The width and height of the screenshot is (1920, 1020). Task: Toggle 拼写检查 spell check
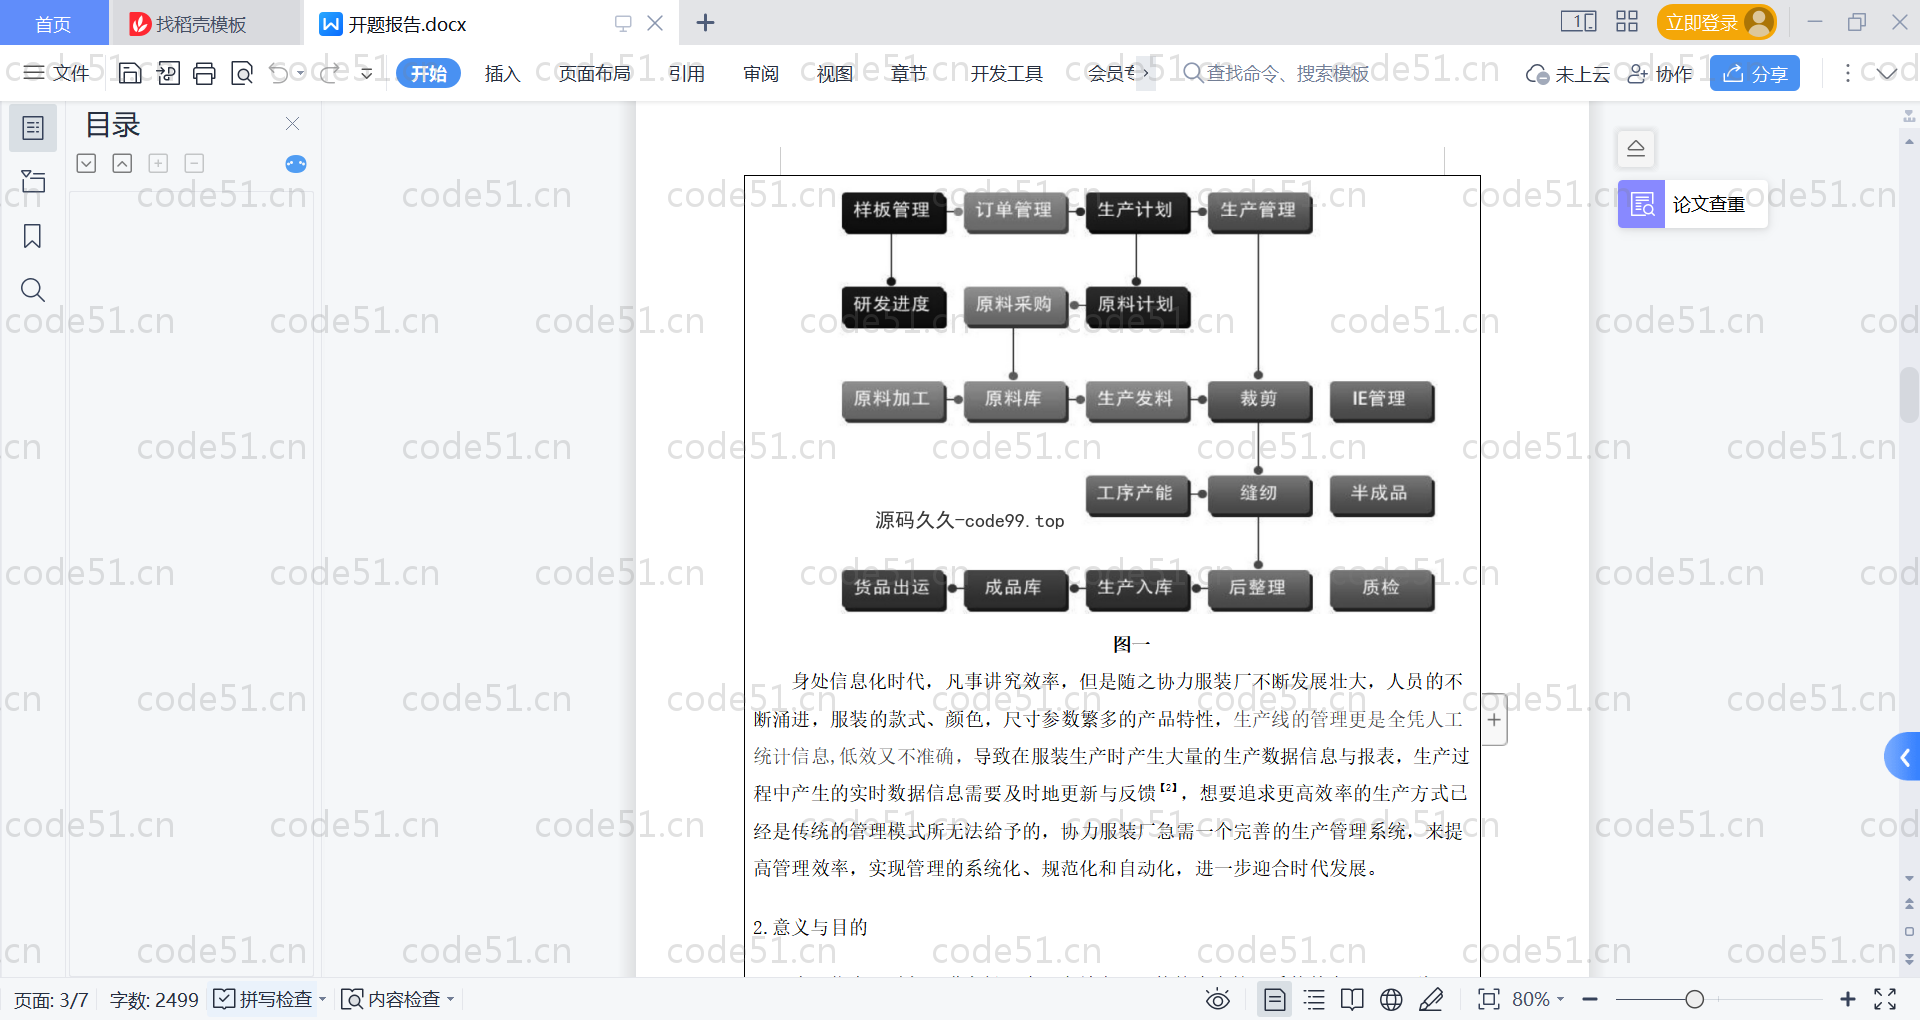(x=262, y=999)
